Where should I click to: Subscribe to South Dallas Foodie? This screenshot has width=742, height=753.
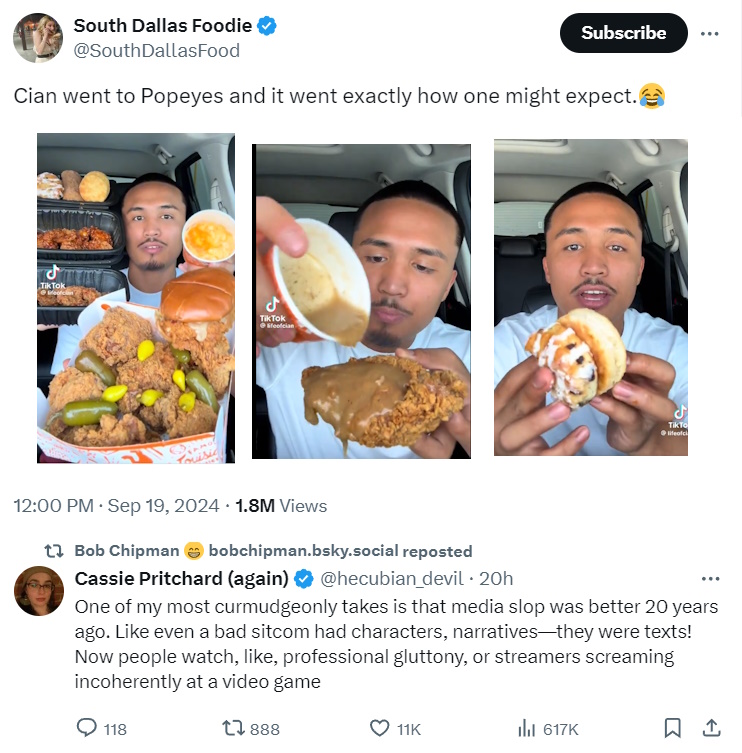click(623, 33)
